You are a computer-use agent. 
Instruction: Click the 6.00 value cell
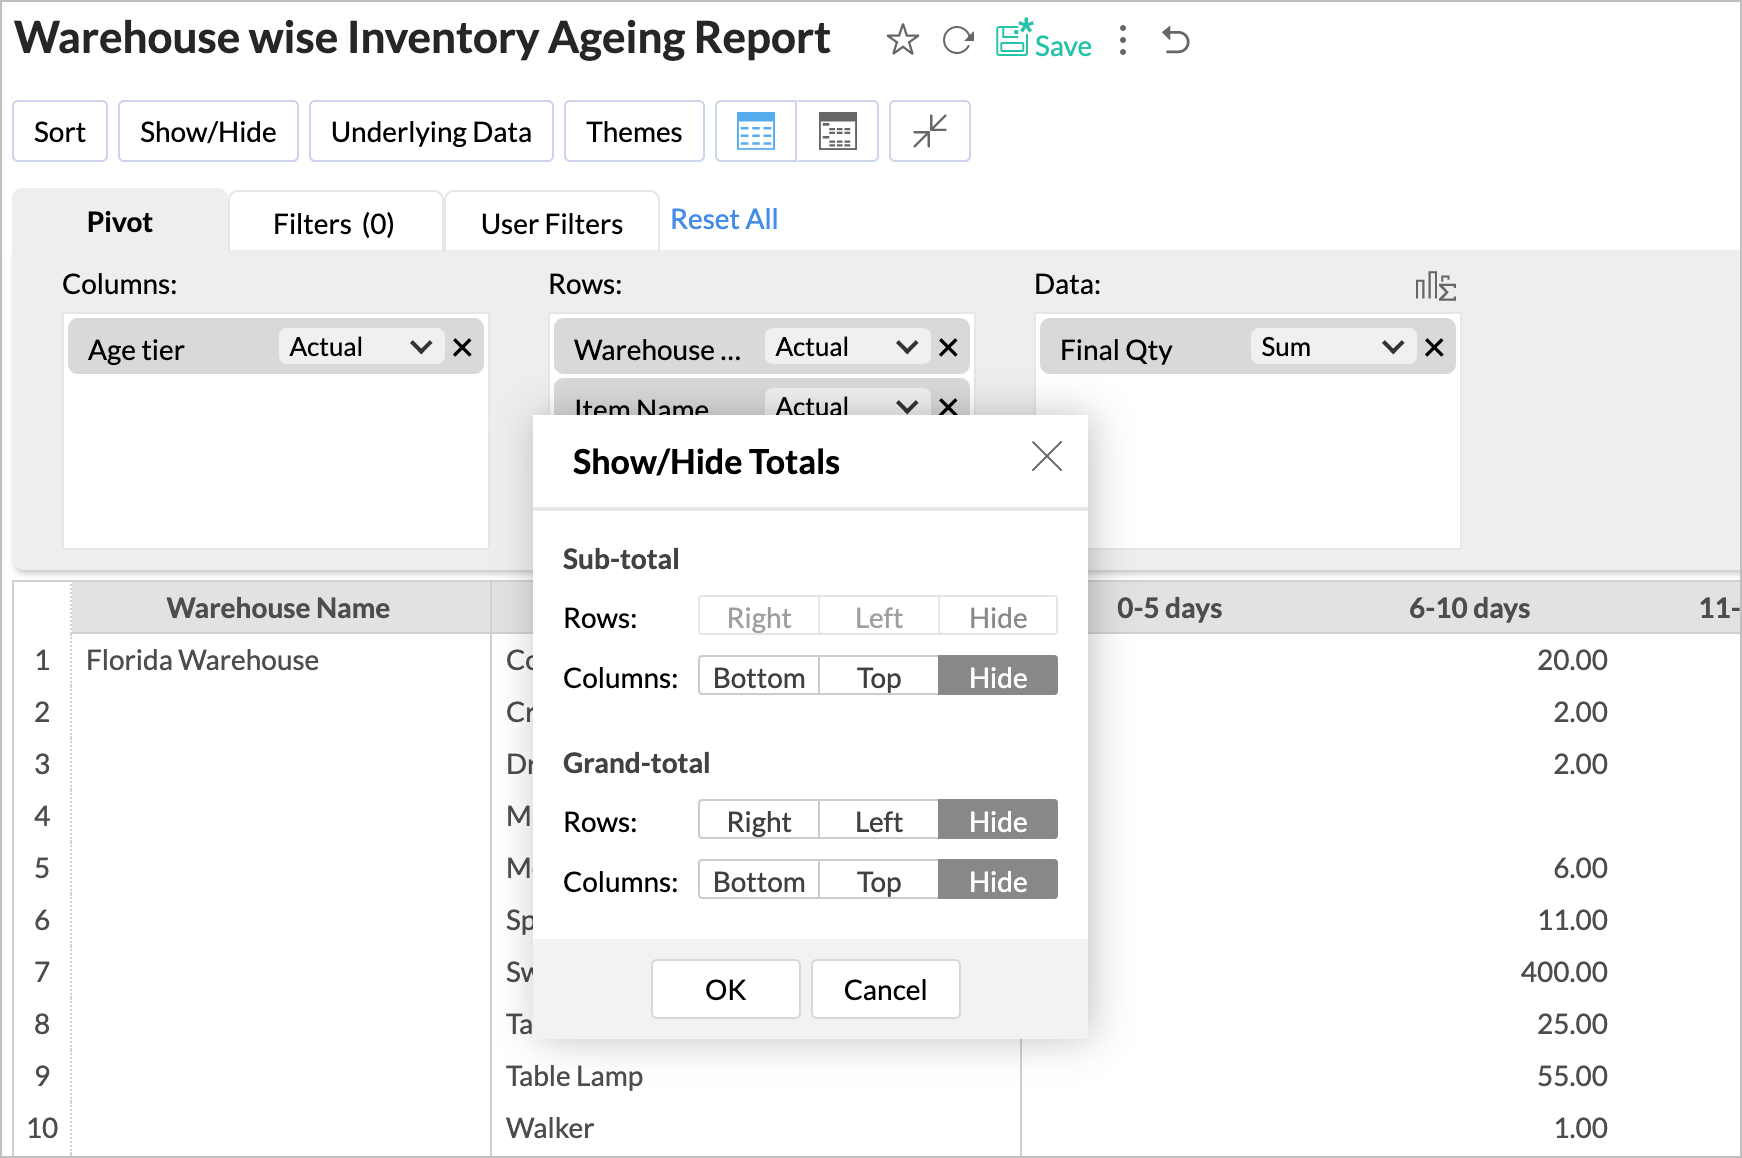click(x=1579, y=868)
